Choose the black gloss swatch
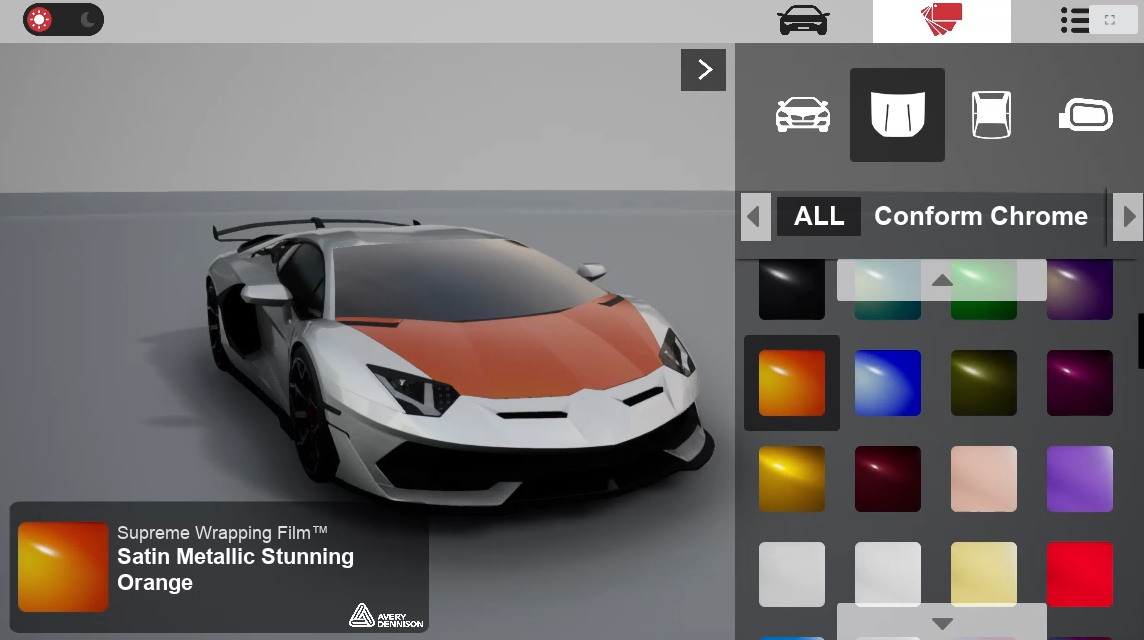Screen dimensions: 1144x640 pyautogui.click(x=792, y=290)
